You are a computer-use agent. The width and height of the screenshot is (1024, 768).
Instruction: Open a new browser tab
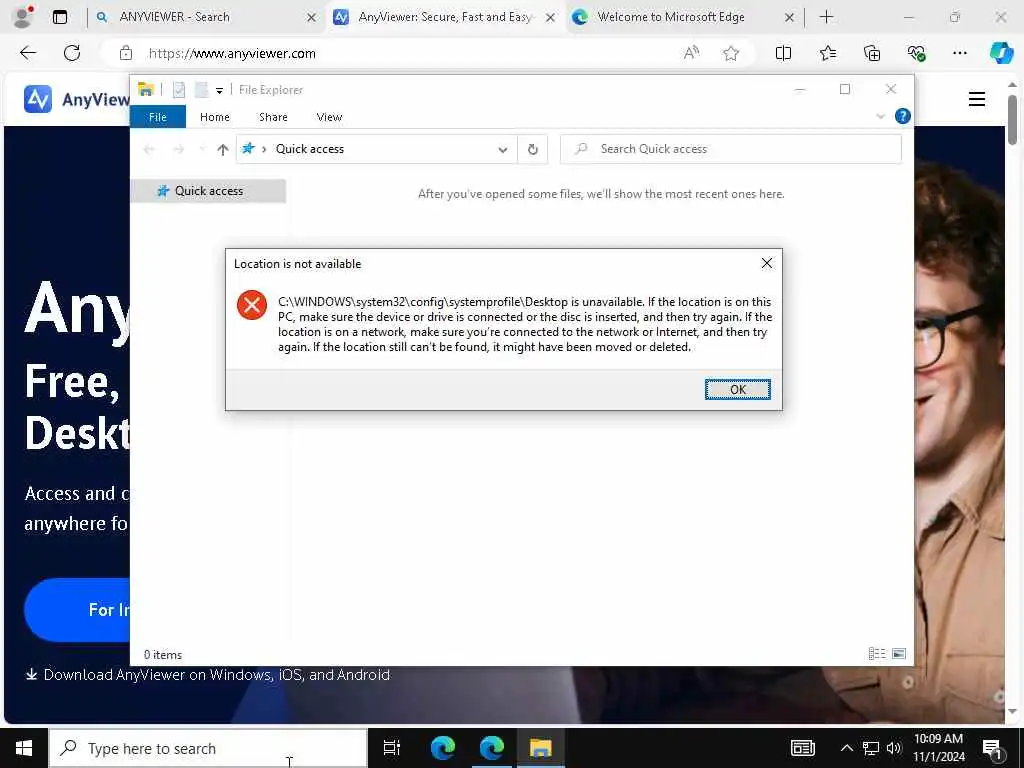coord(826,17)
